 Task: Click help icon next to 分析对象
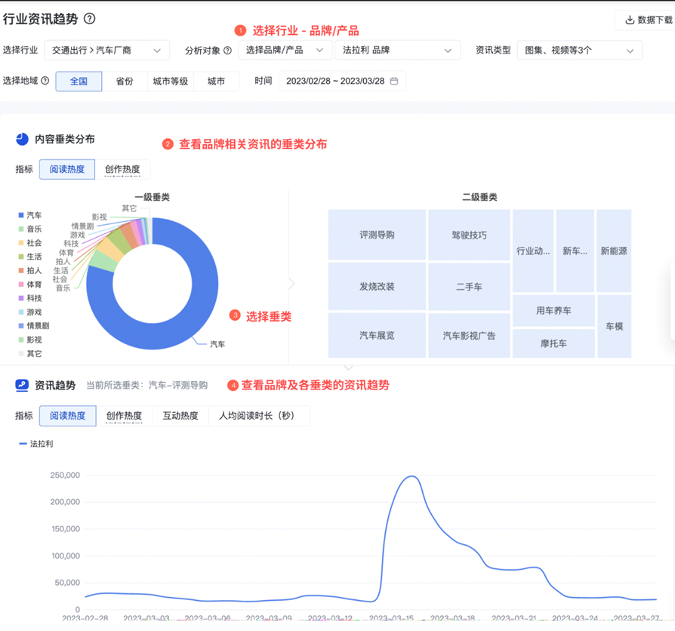coord(227,51)
